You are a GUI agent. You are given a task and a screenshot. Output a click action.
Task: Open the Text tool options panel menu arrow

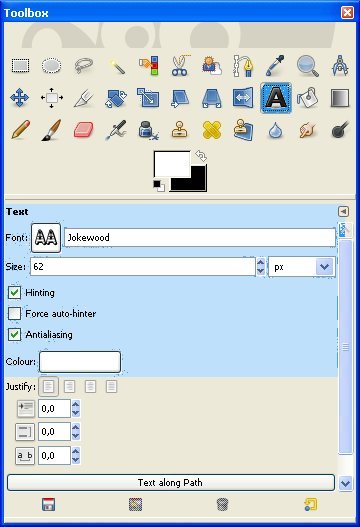(x=343, y=211)
